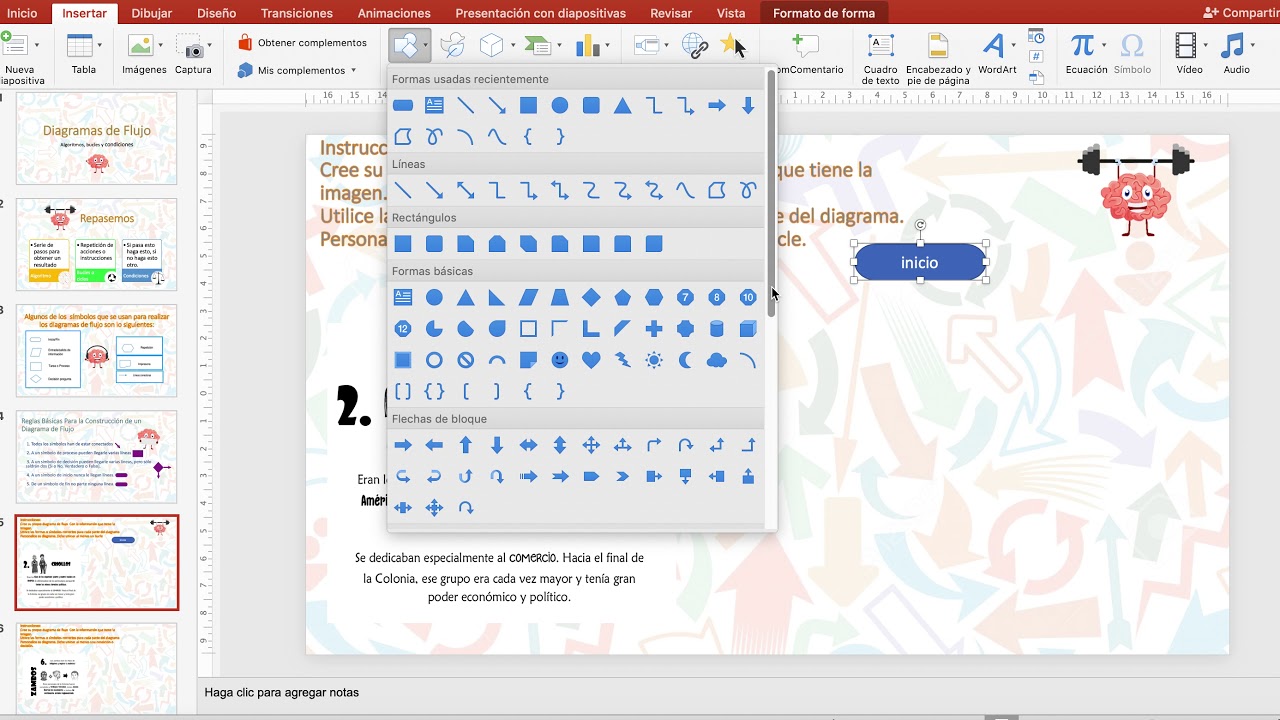
Task: Select the cylinder shape
Action: point(716,329)
